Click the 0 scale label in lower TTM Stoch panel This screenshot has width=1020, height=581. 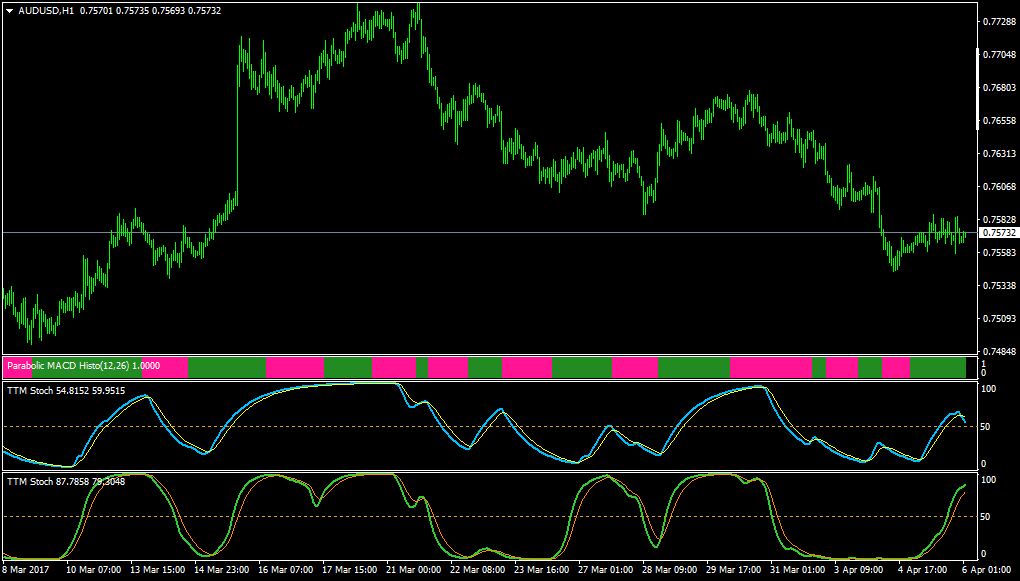[x=984, y=554]
